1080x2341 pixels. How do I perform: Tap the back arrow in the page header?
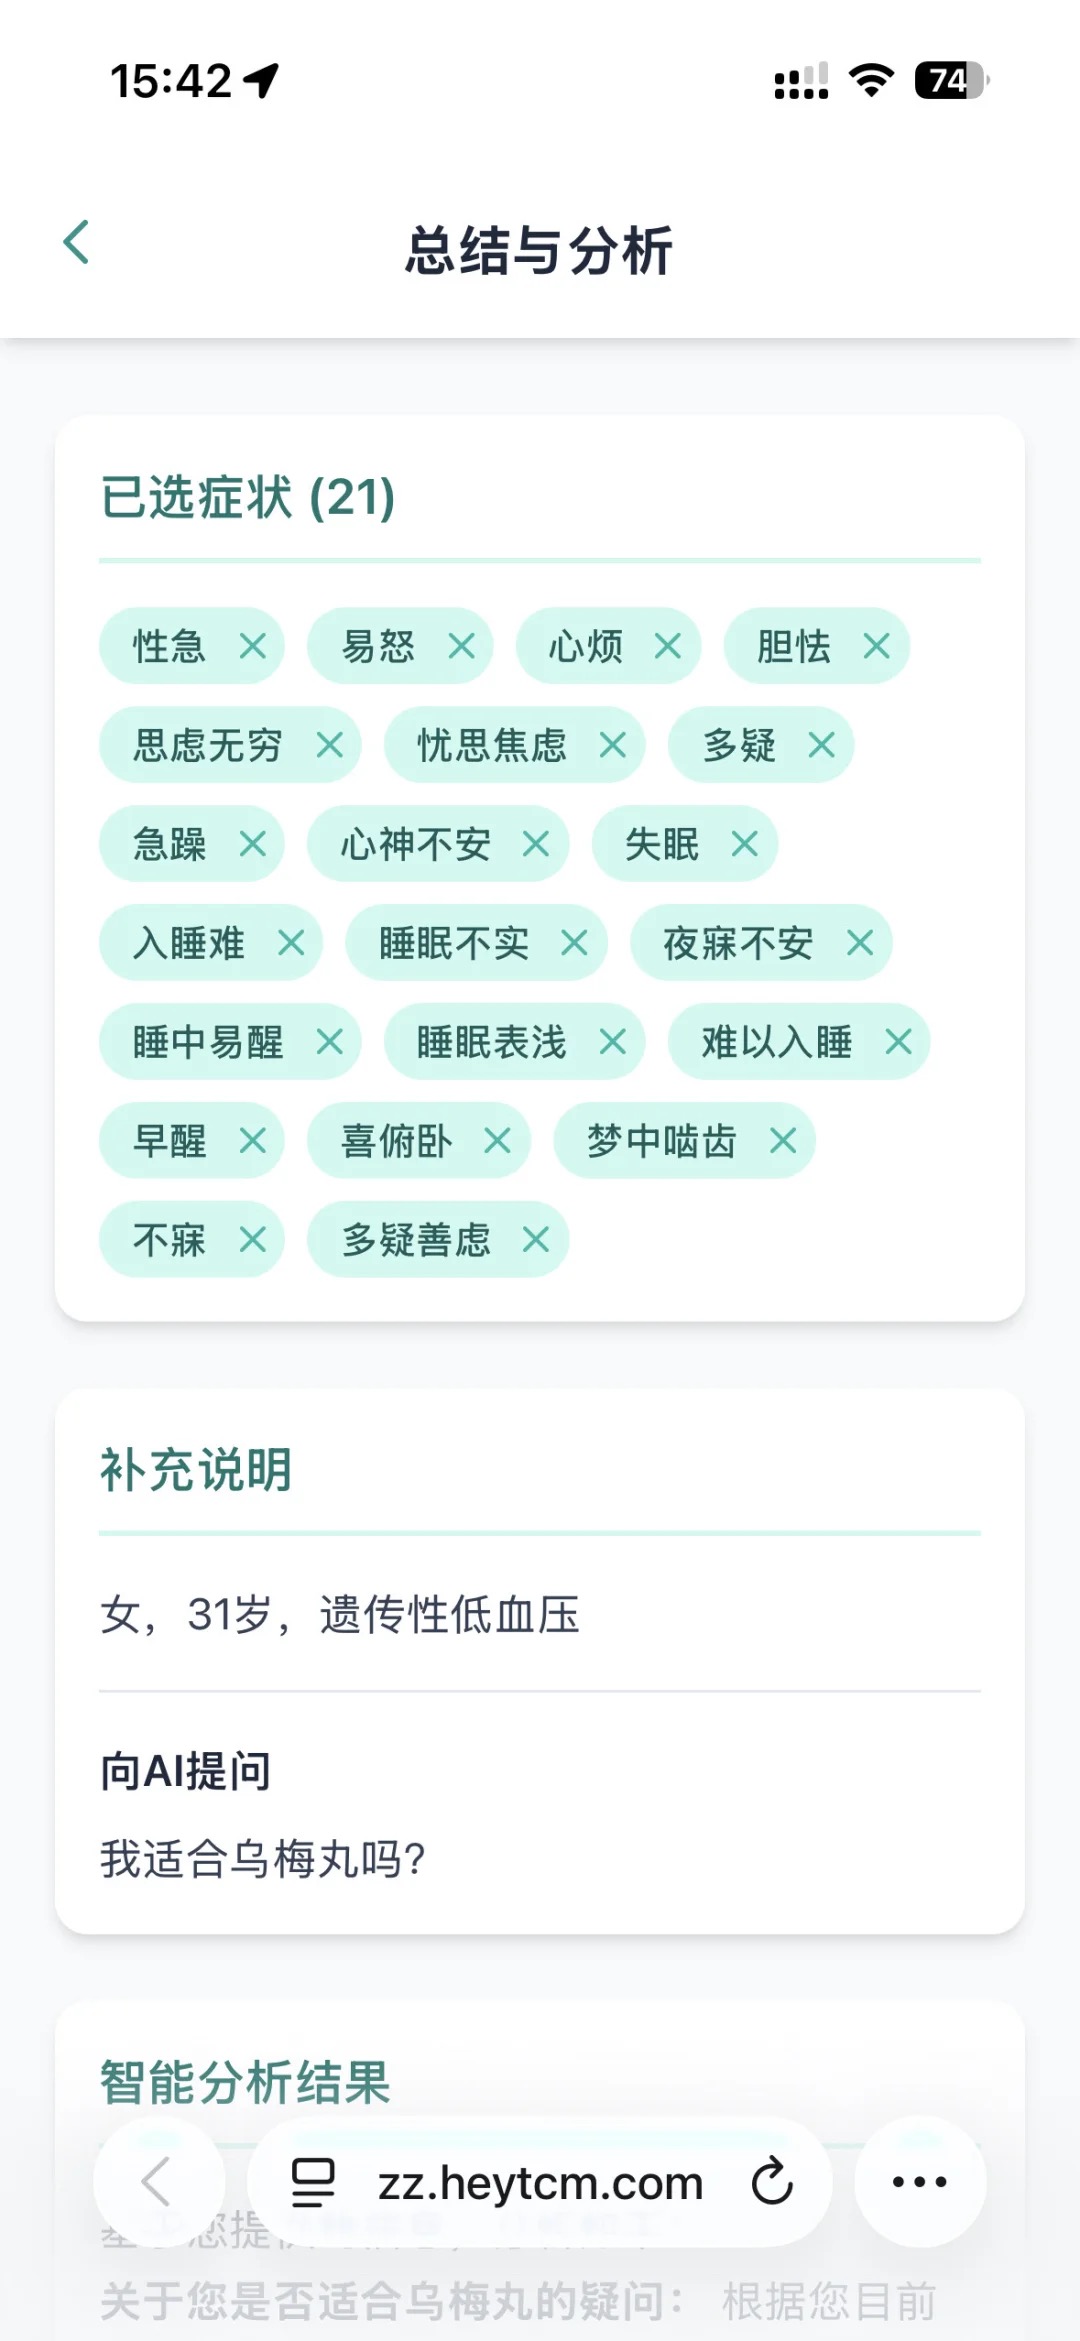tap(77, 243)
